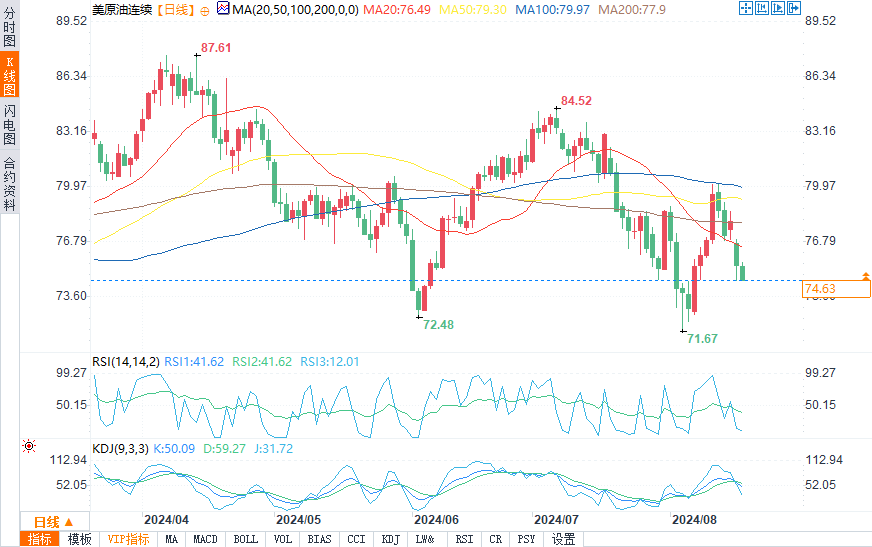Image resolution: width=872 pixels, height=547 pixels.
Task: Click the MA(20,50,100,200,0,0) parameter label
Action: point(295,9)
